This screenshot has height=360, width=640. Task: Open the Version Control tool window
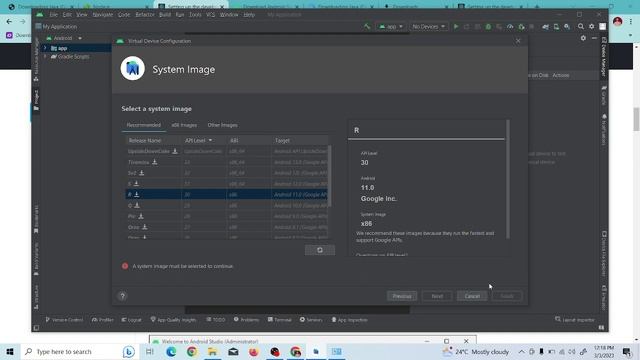[64, 320]
